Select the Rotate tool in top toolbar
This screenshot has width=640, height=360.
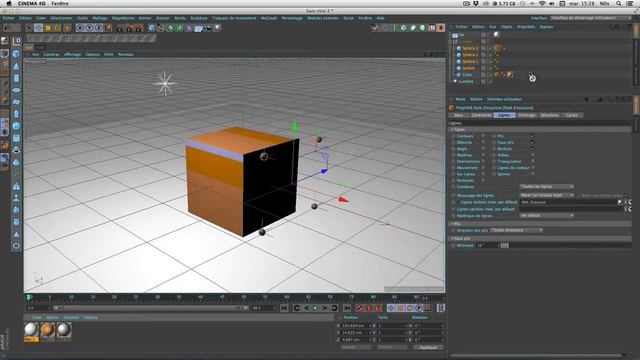(x=58, y=28)
